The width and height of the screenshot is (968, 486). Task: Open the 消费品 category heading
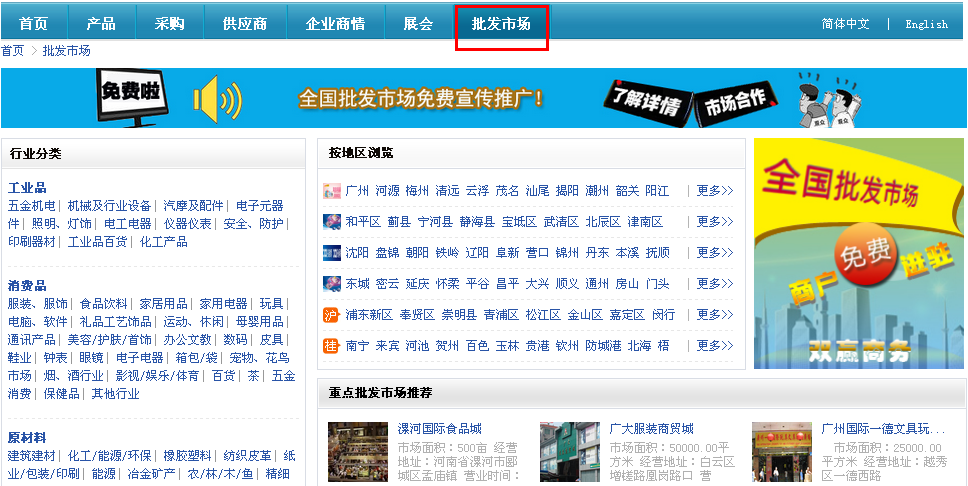27,285
